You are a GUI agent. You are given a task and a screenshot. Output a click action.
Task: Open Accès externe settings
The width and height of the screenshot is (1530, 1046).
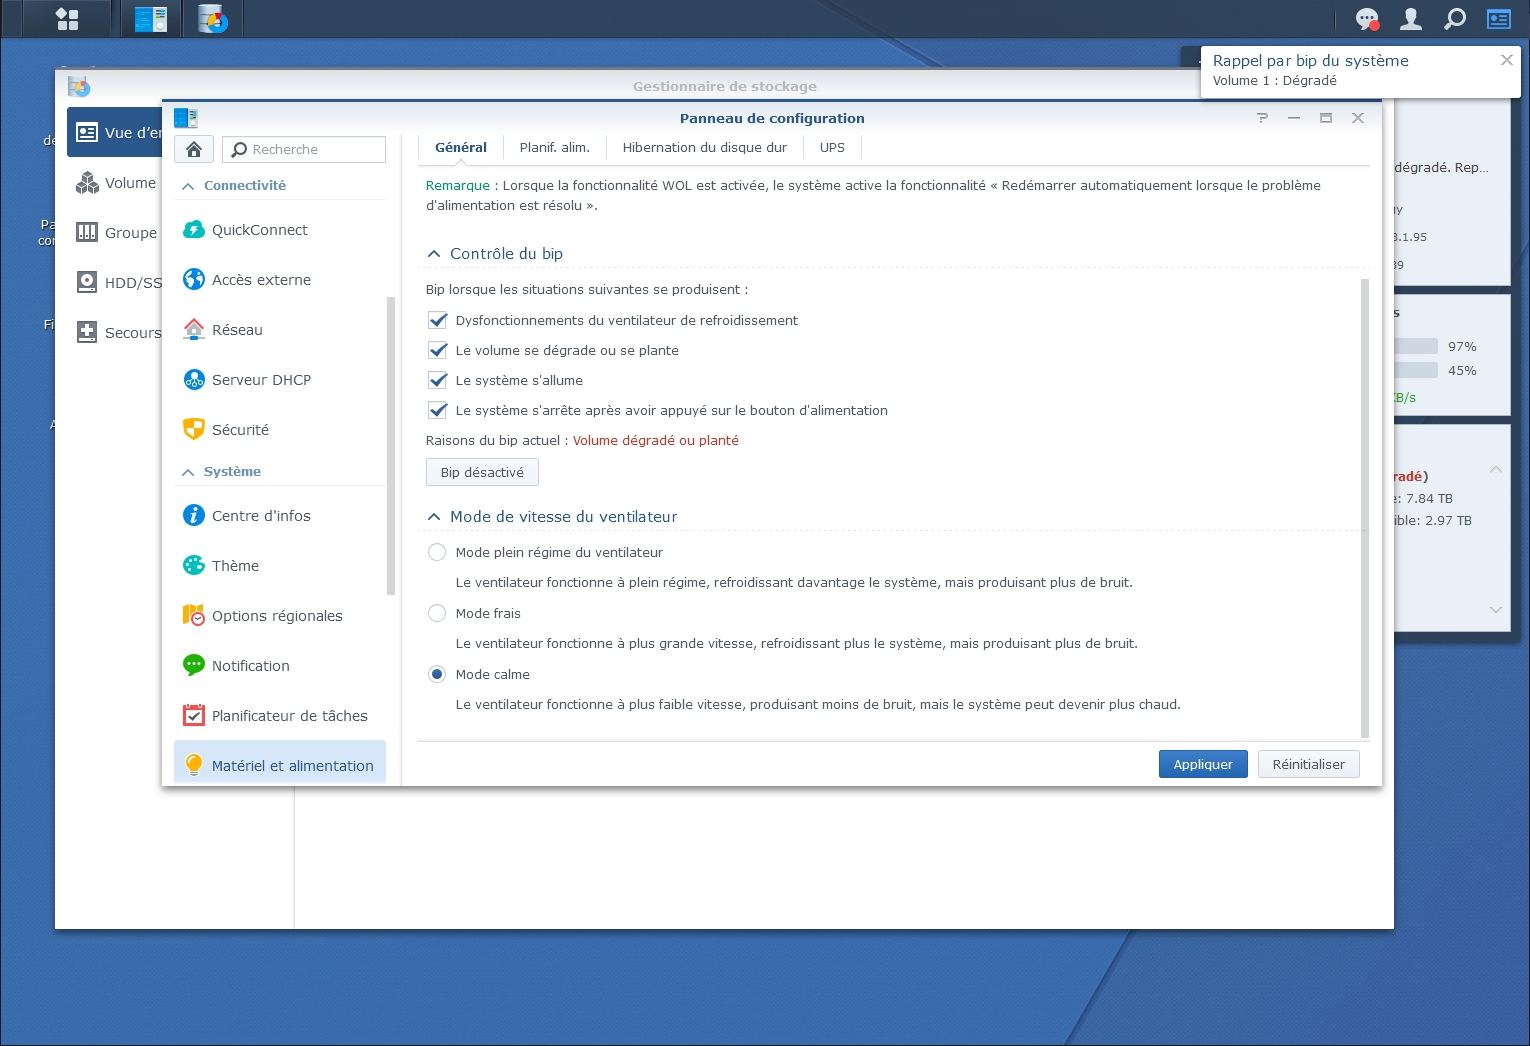pos(260,280)
